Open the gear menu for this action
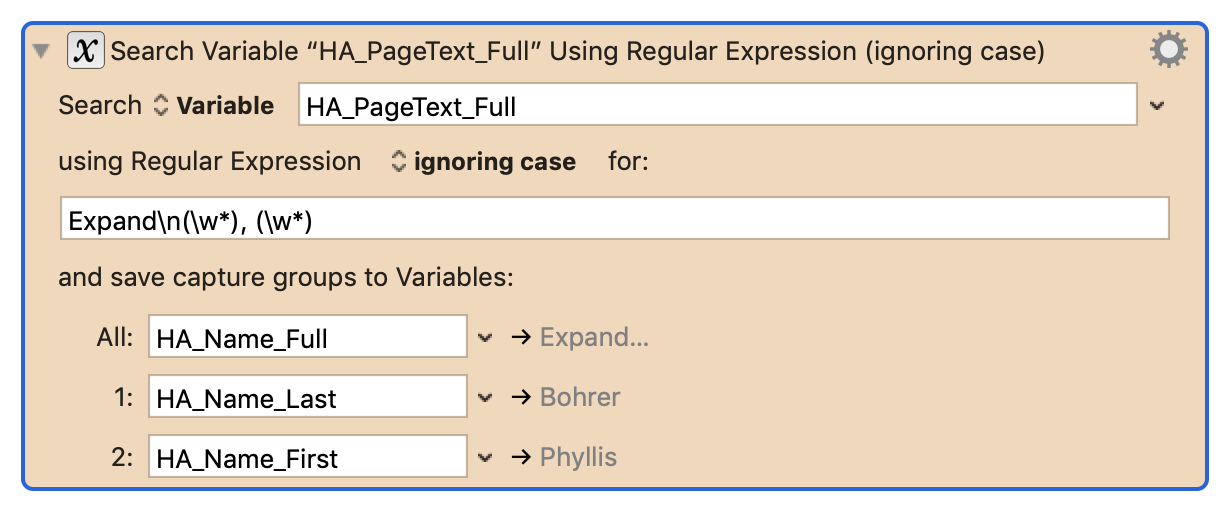This screenshot has width=1230, height=518. point(1168,50)
